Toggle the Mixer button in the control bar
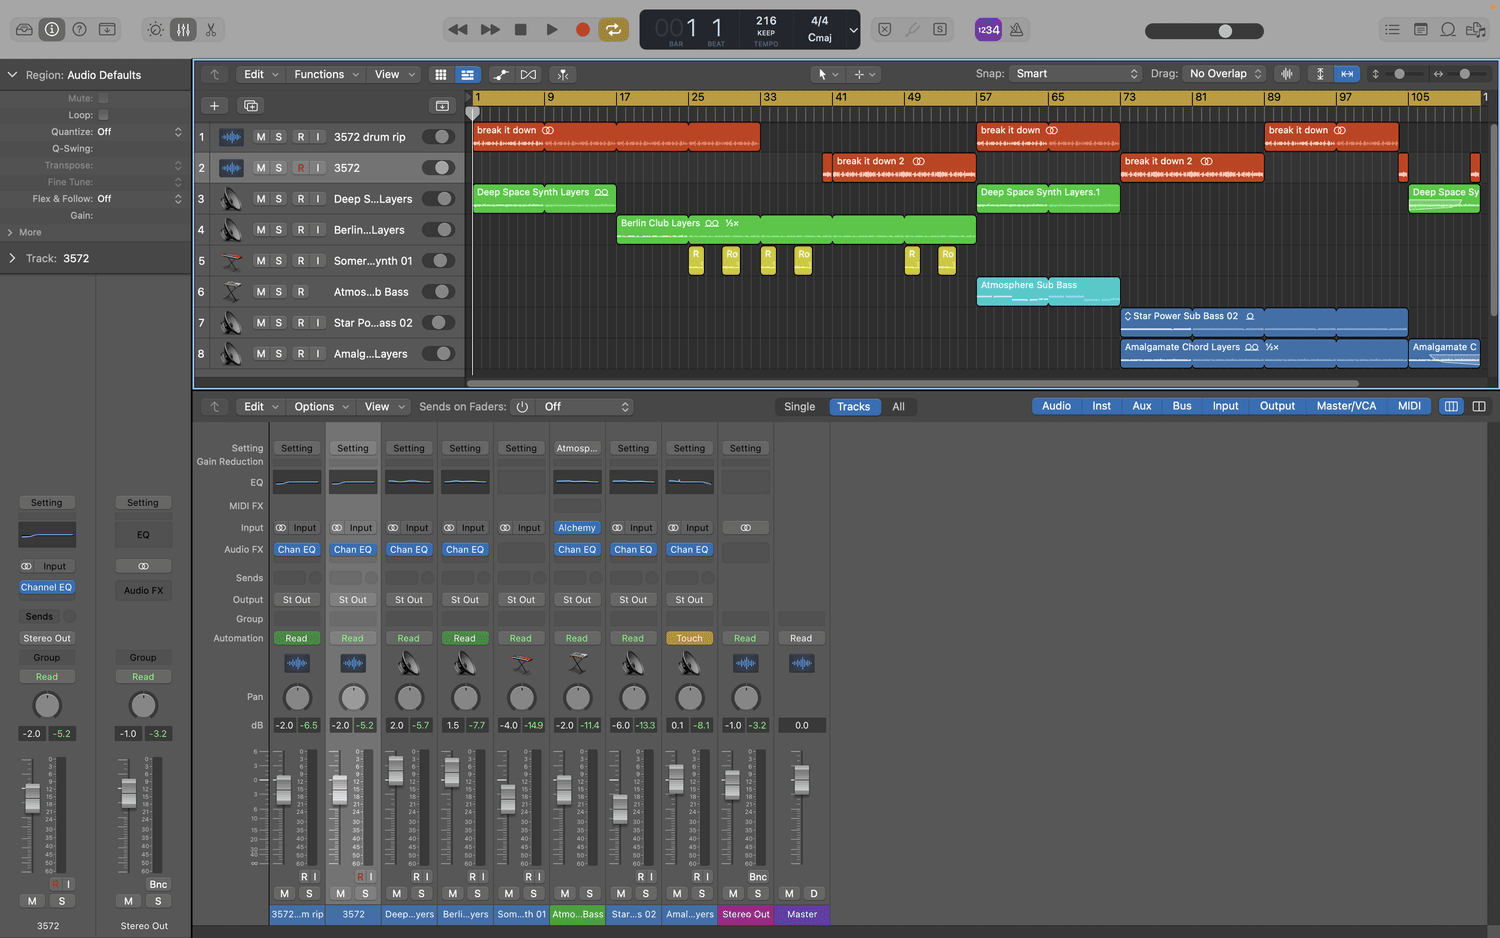This screenshot has height=938, width=1500. coord(183,30)
